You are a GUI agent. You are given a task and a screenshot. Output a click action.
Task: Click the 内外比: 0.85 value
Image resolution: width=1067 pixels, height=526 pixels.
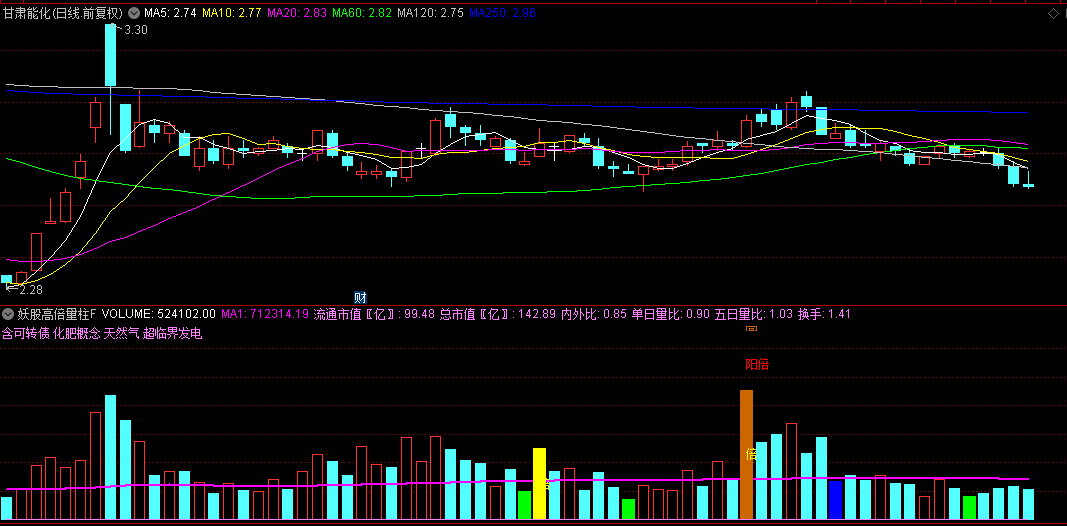pos(593,314)
